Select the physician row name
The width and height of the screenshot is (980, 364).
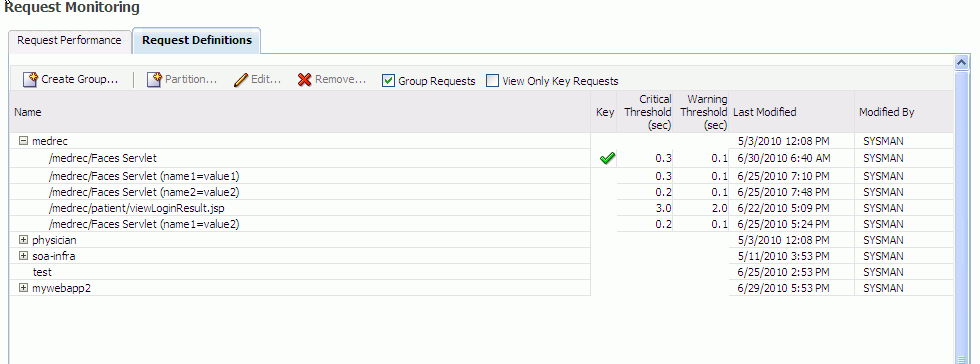54,240
